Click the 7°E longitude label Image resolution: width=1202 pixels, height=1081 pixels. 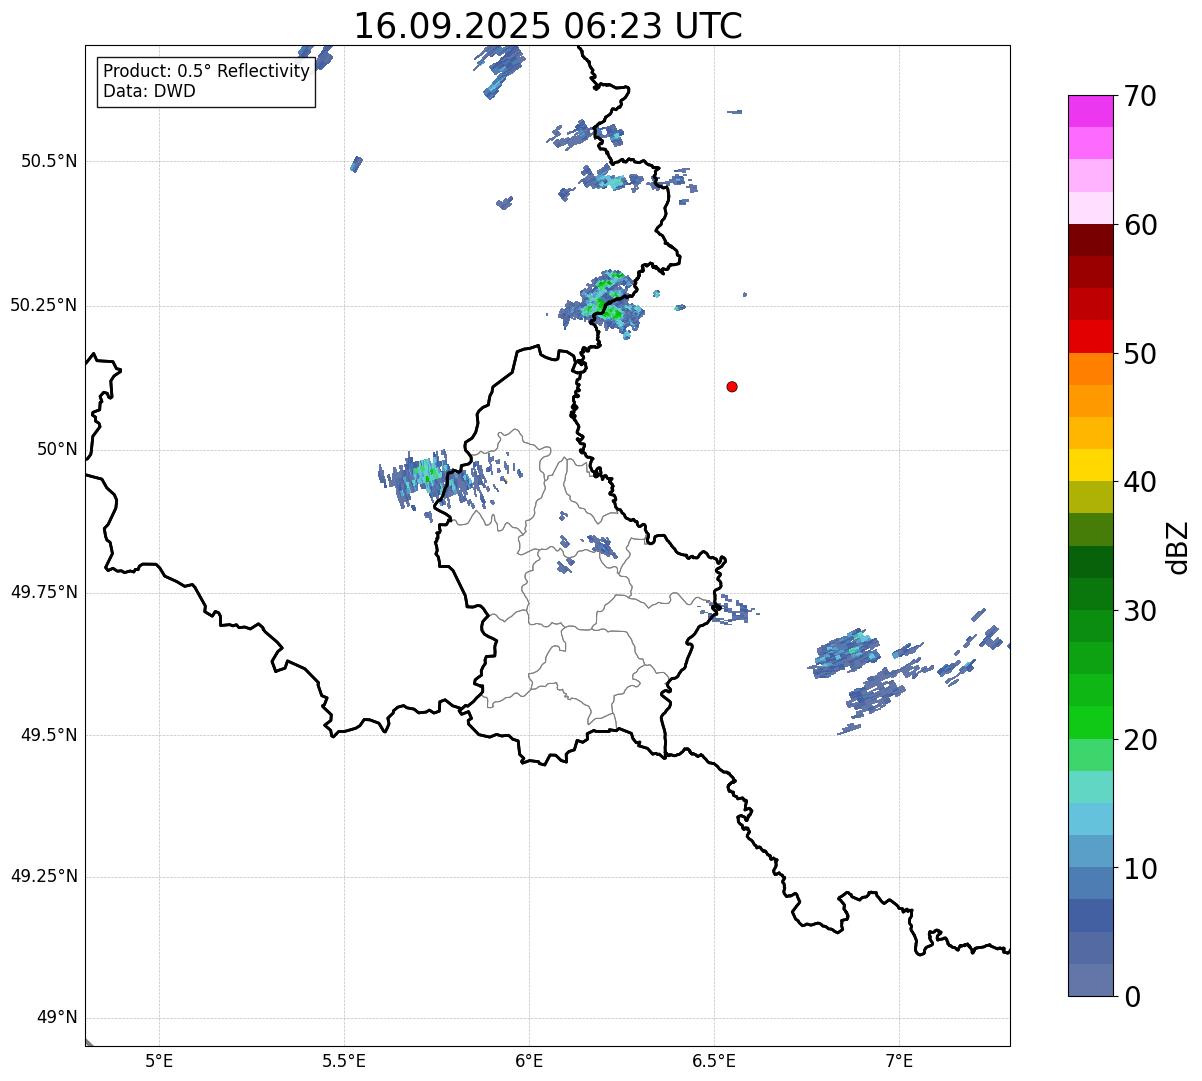[899, 1061]
